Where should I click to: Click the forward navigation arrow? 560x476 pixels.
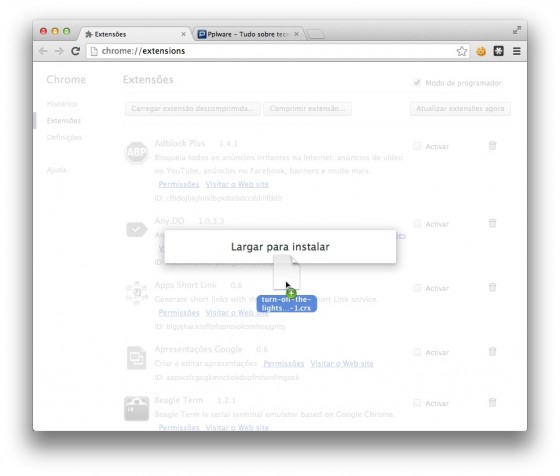[59, 51]
